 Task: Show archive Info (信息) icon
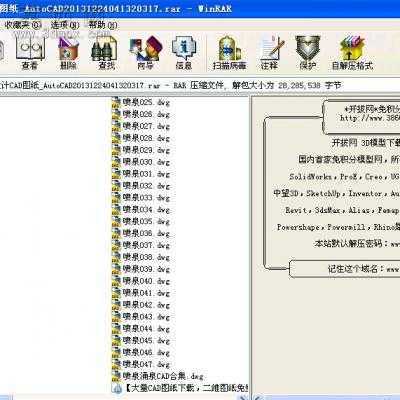pyautogui.click(x=184, y=53)
